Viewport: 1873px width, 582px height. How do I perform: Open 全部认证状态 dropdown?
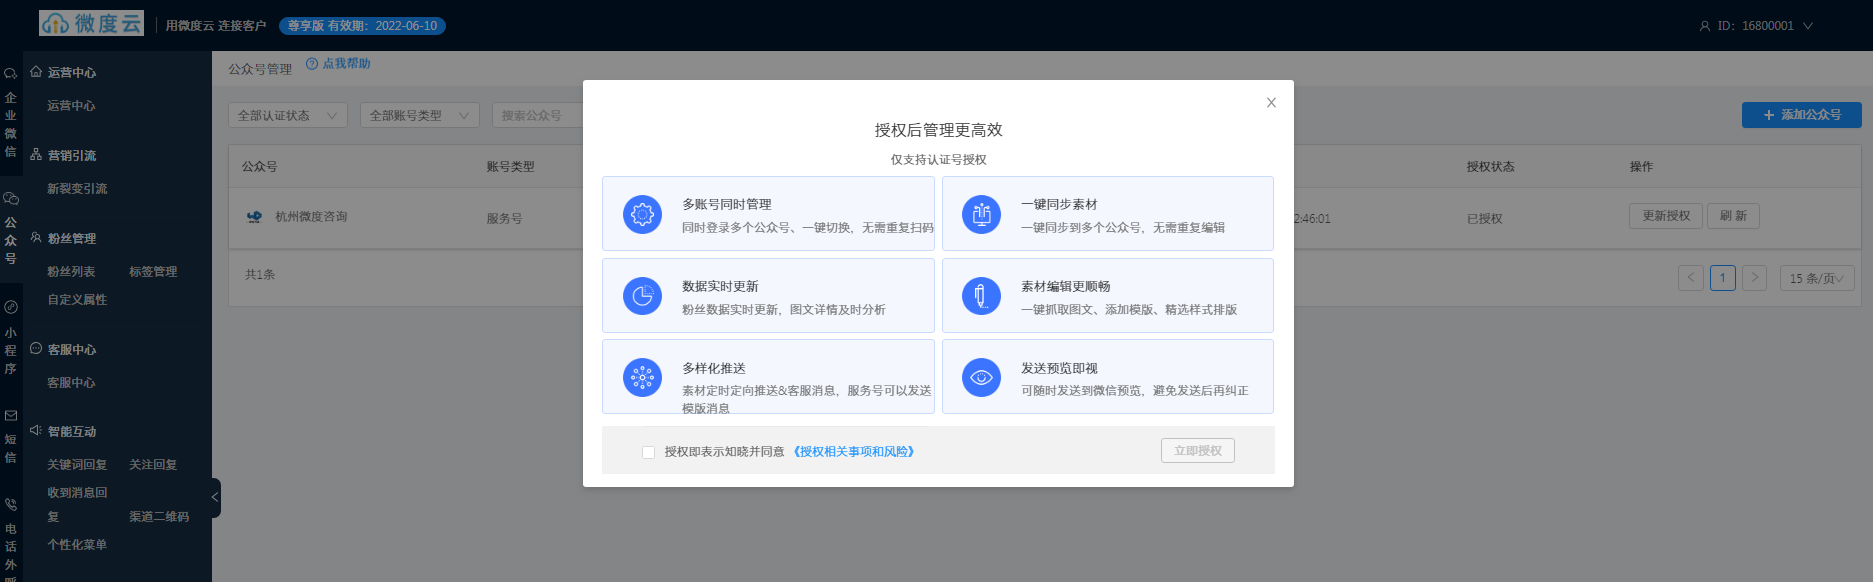click(x=288, y=116)
